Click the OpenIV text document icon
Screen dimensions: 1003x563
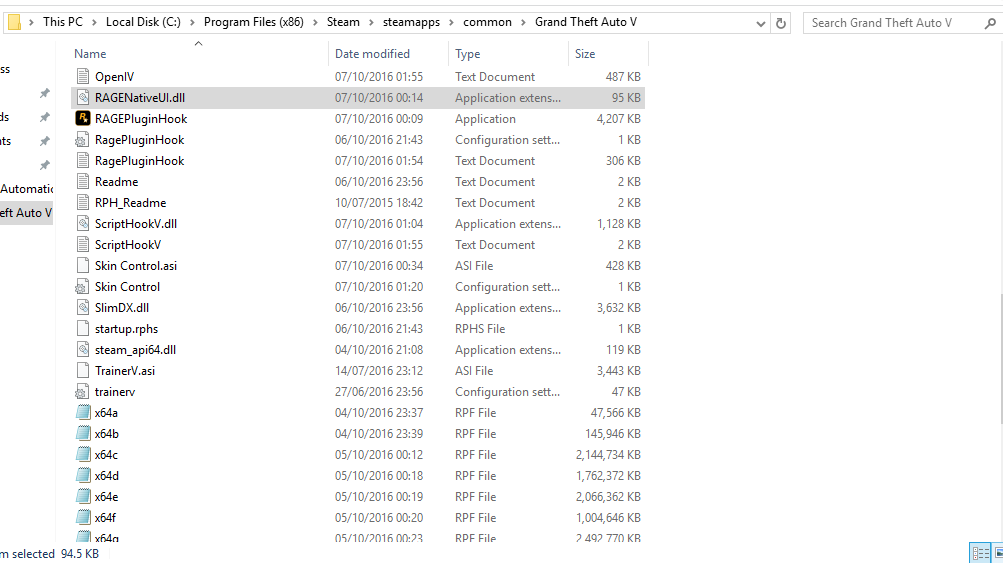(83, 77)
